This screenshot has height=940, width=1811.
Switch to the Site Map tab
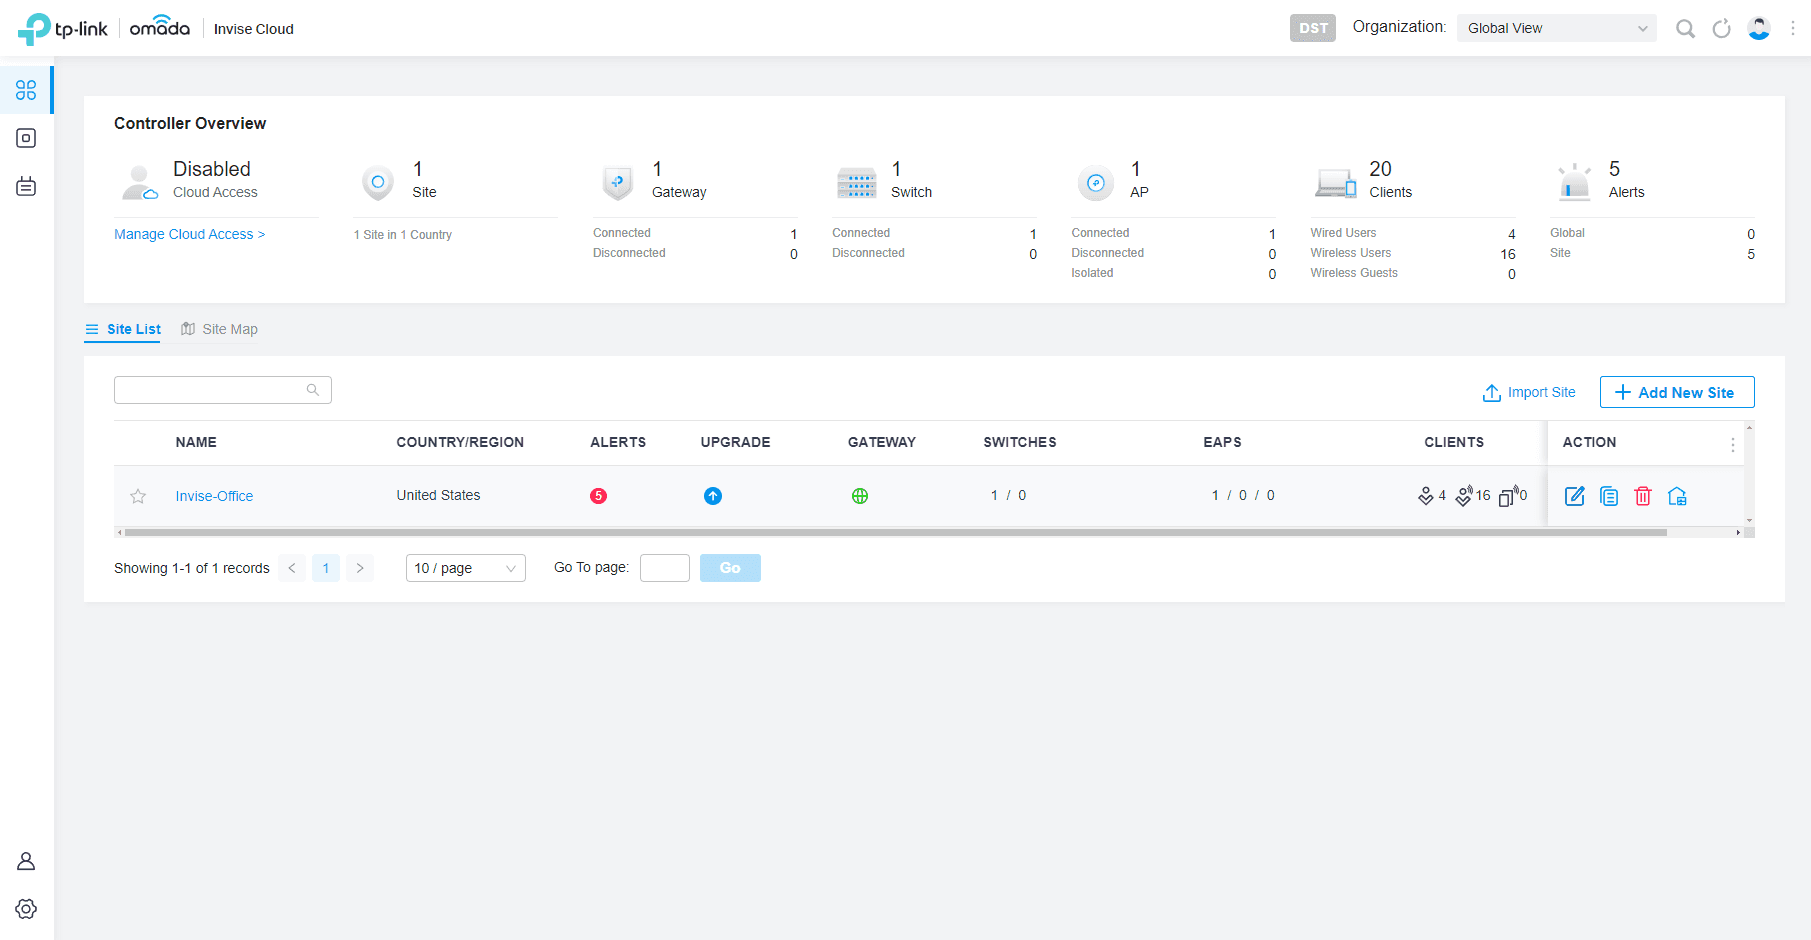tap(220, 329)
